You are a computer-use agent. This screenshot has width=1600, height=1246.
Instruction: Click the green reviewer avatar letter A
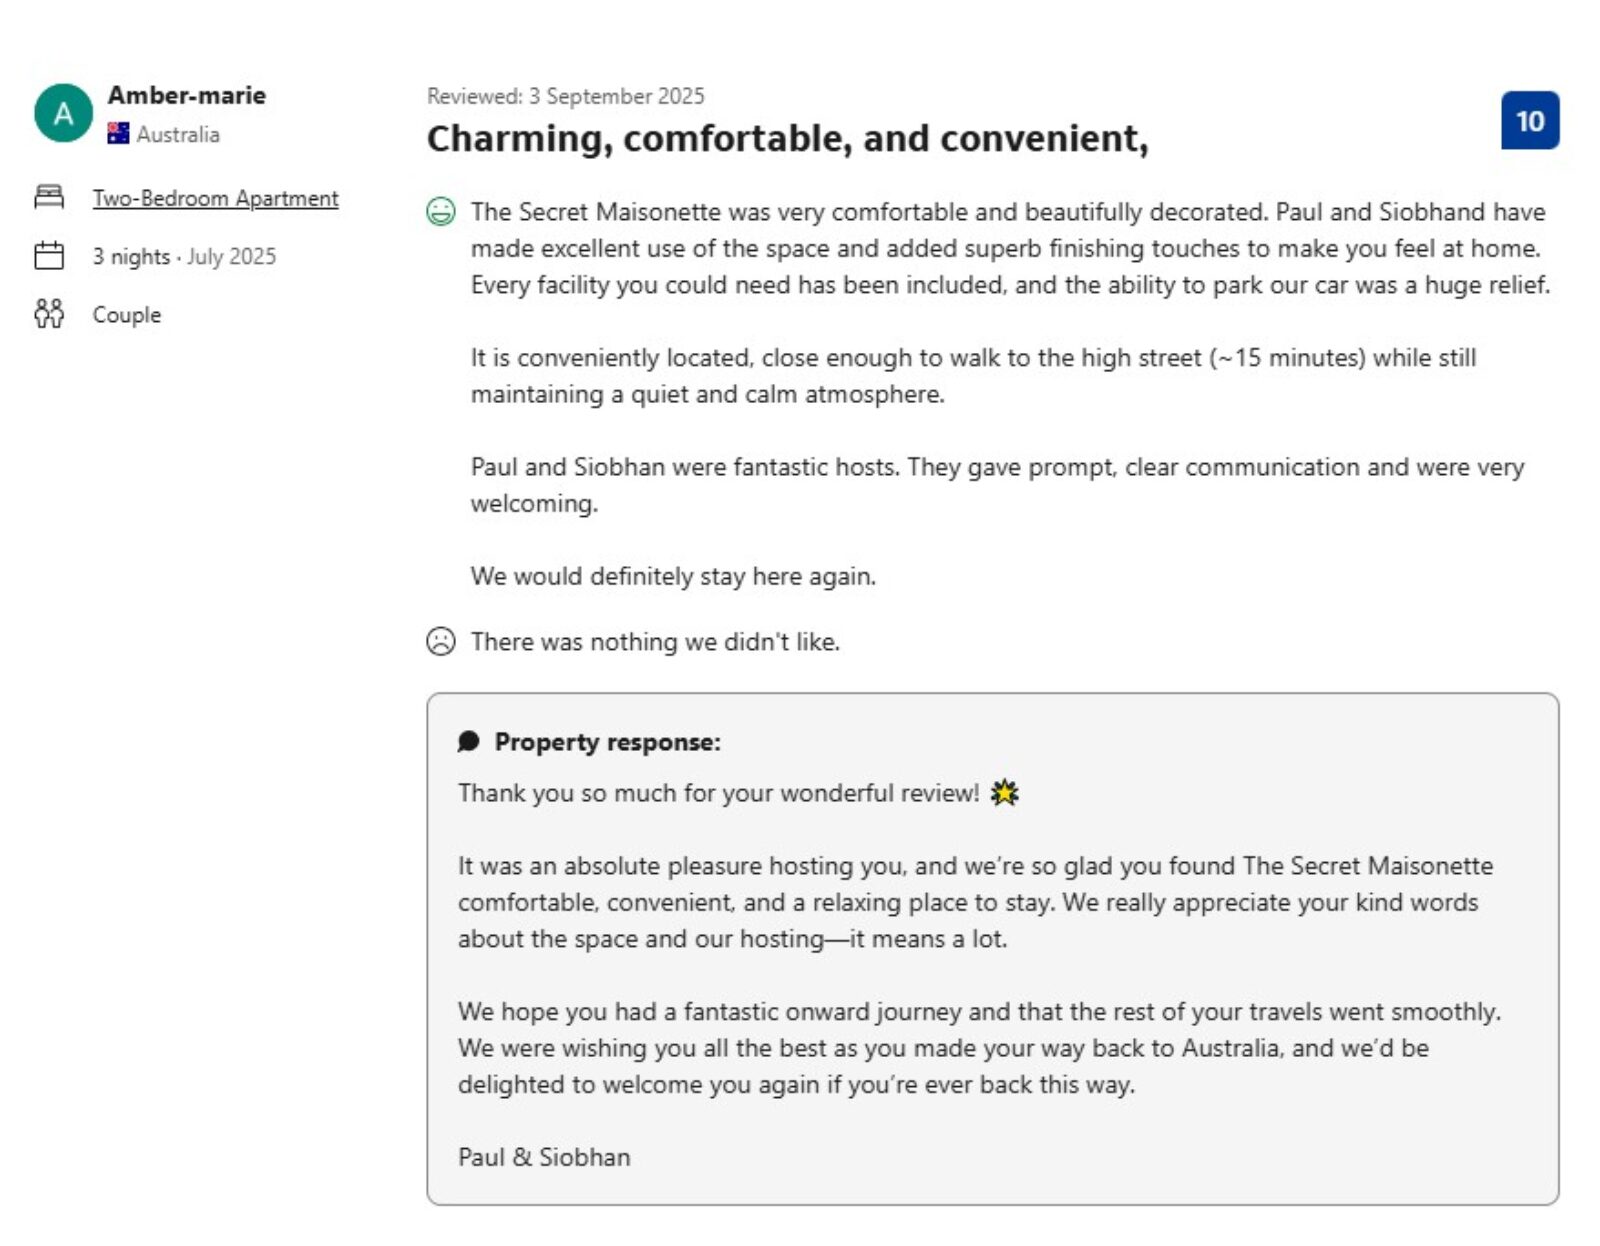63,113
